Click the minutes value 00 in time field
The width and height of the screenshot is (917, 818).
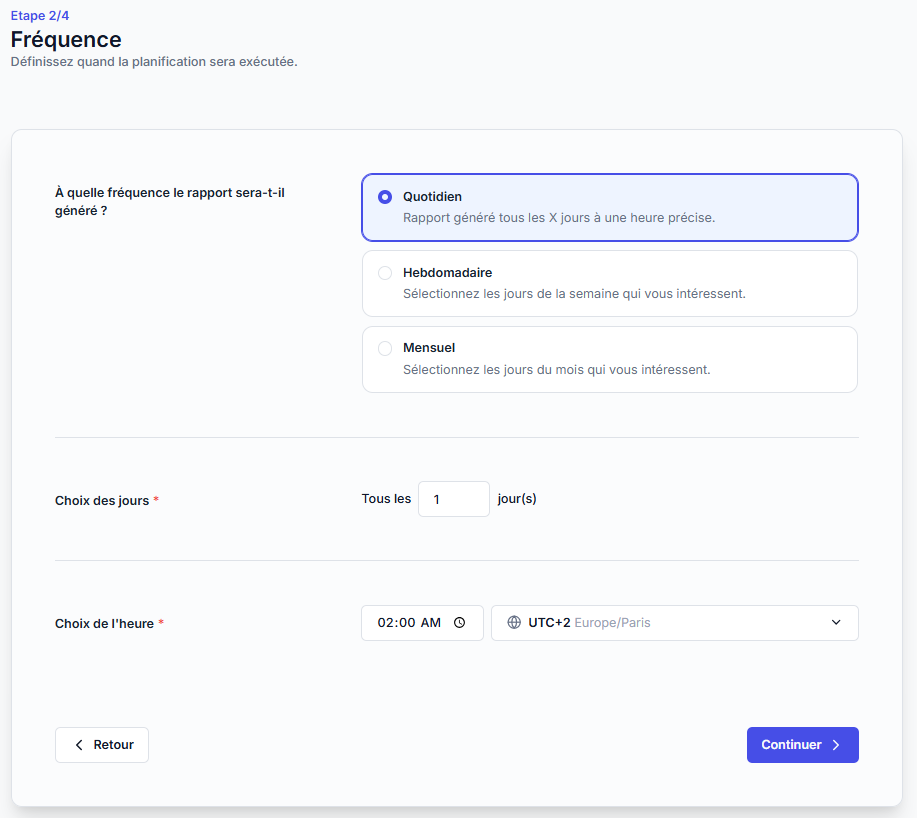406,623
